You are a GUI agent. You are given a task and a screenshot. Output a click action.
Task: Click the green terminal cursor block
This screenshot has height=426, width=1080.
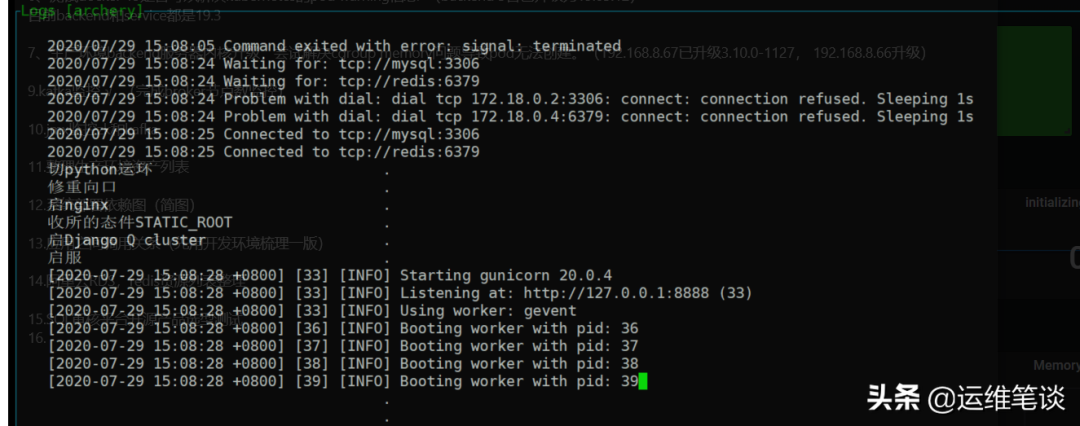(x=644, y=381)
